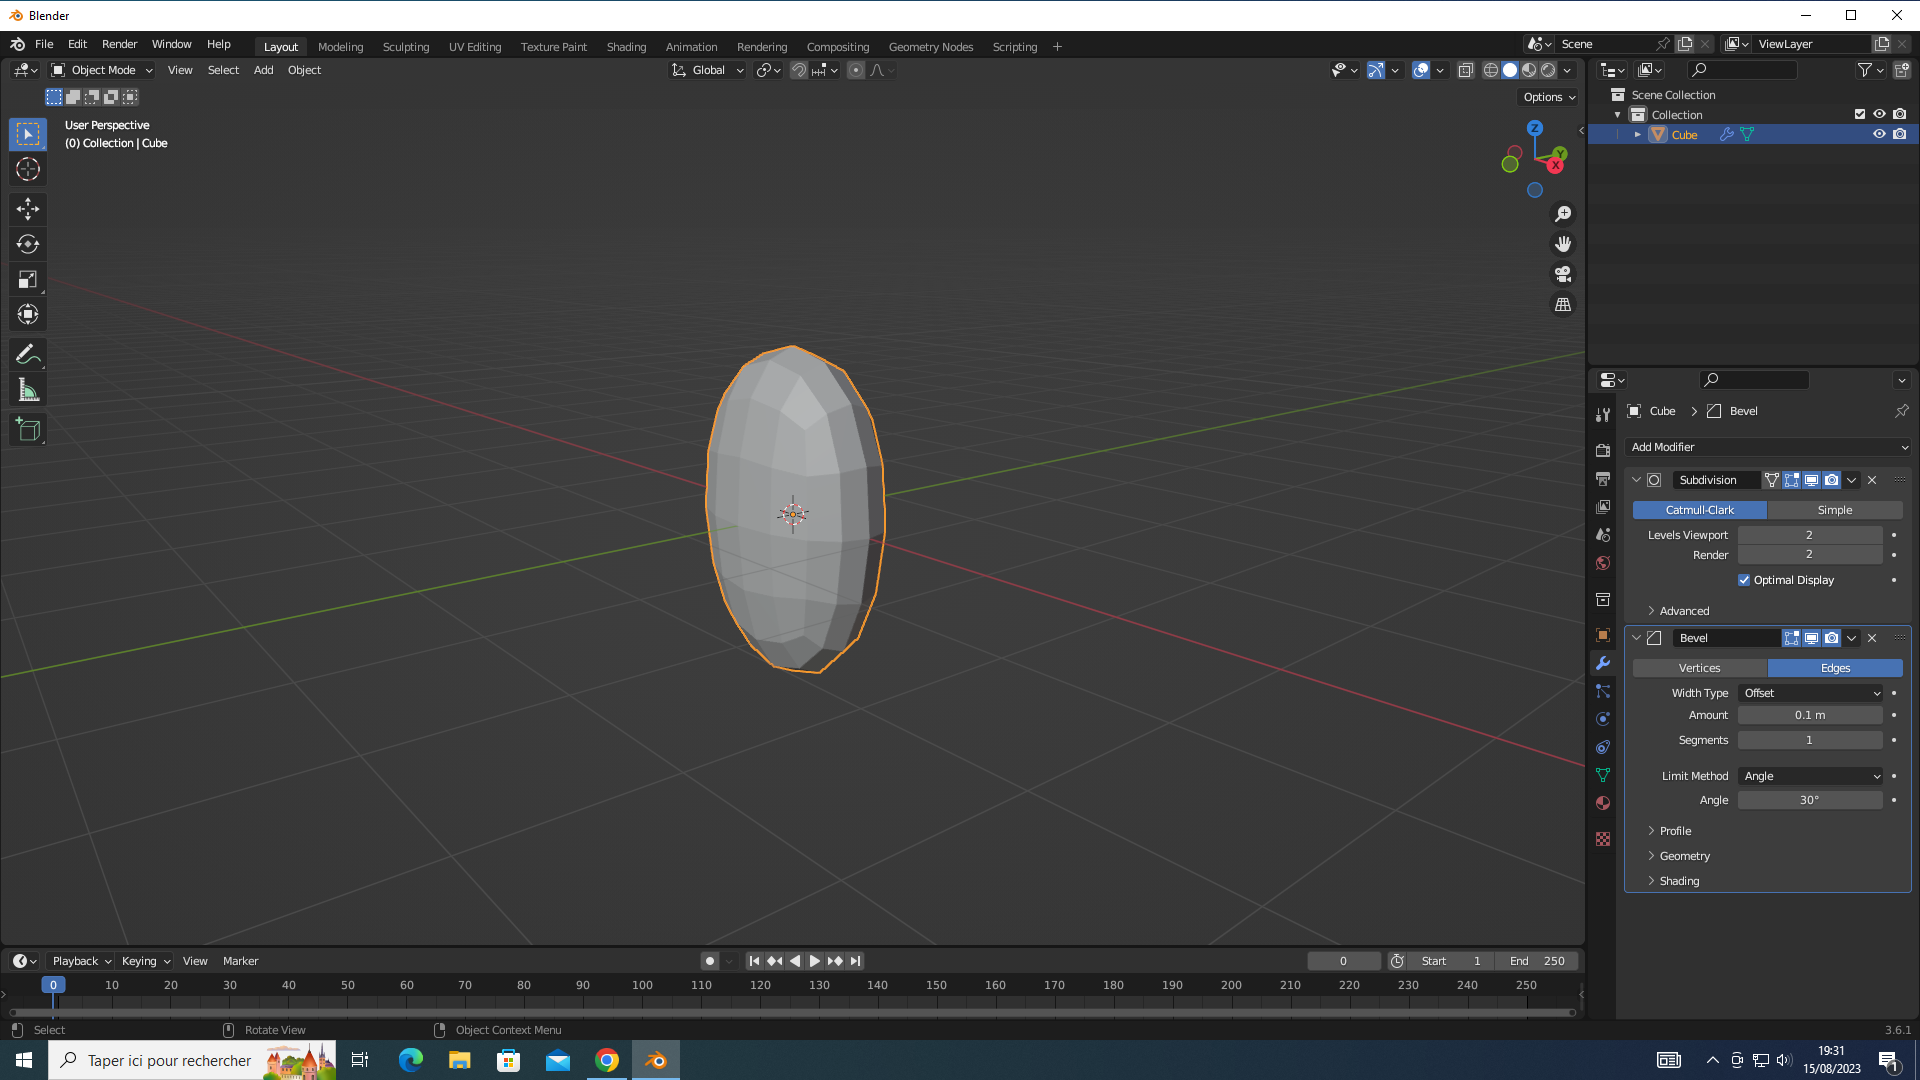Toggle Optimal Display checkbox
1920x1080 pixels.
1744,580
